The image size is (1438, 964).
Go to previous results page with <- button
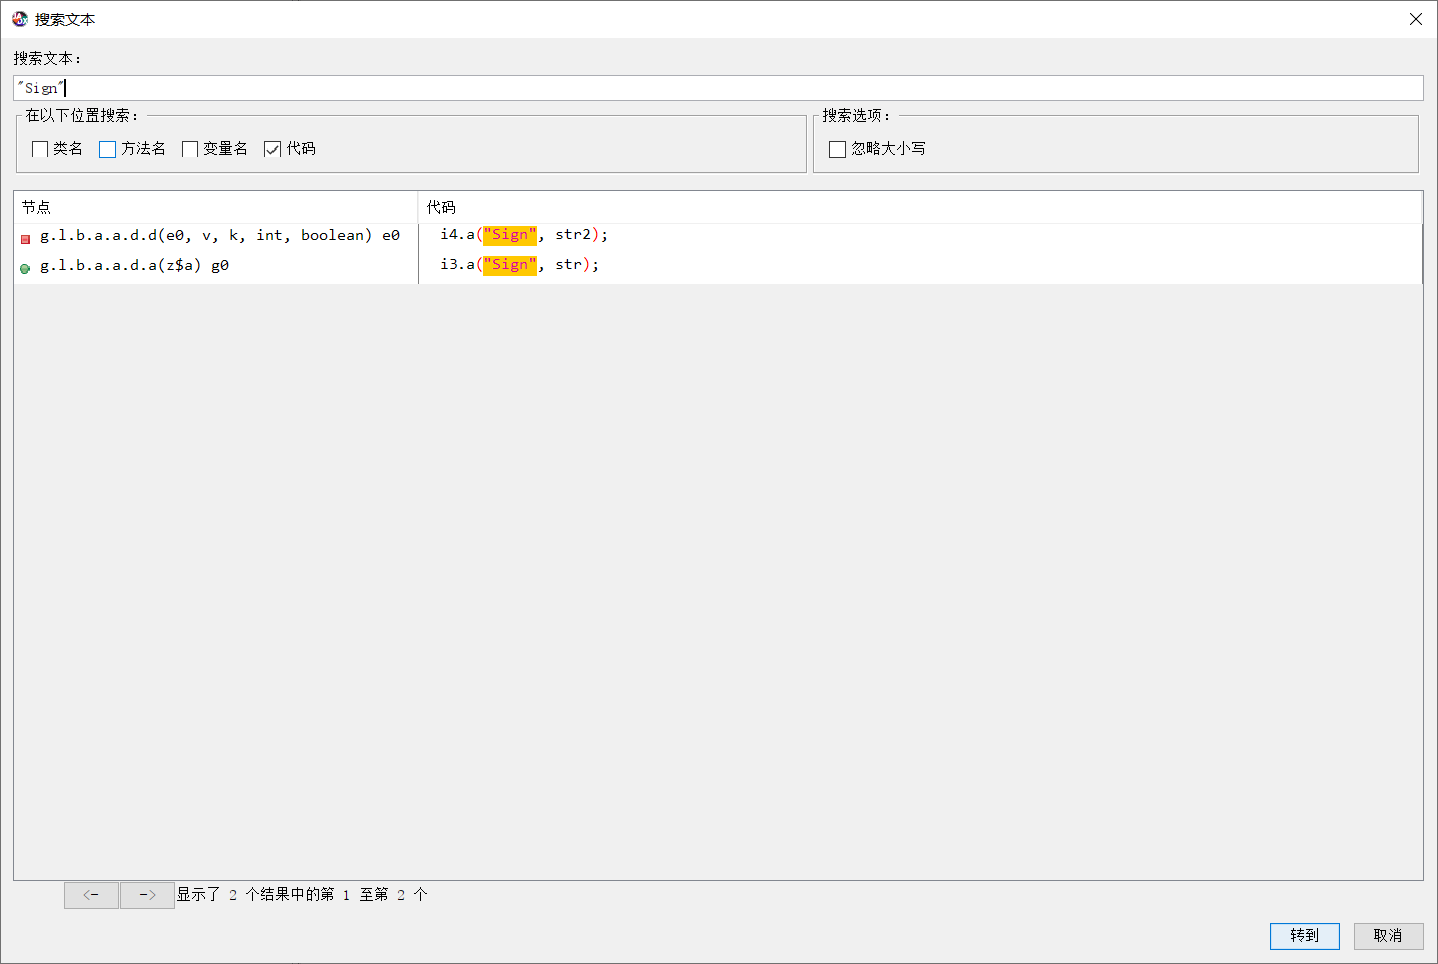(x=91, y=895)
